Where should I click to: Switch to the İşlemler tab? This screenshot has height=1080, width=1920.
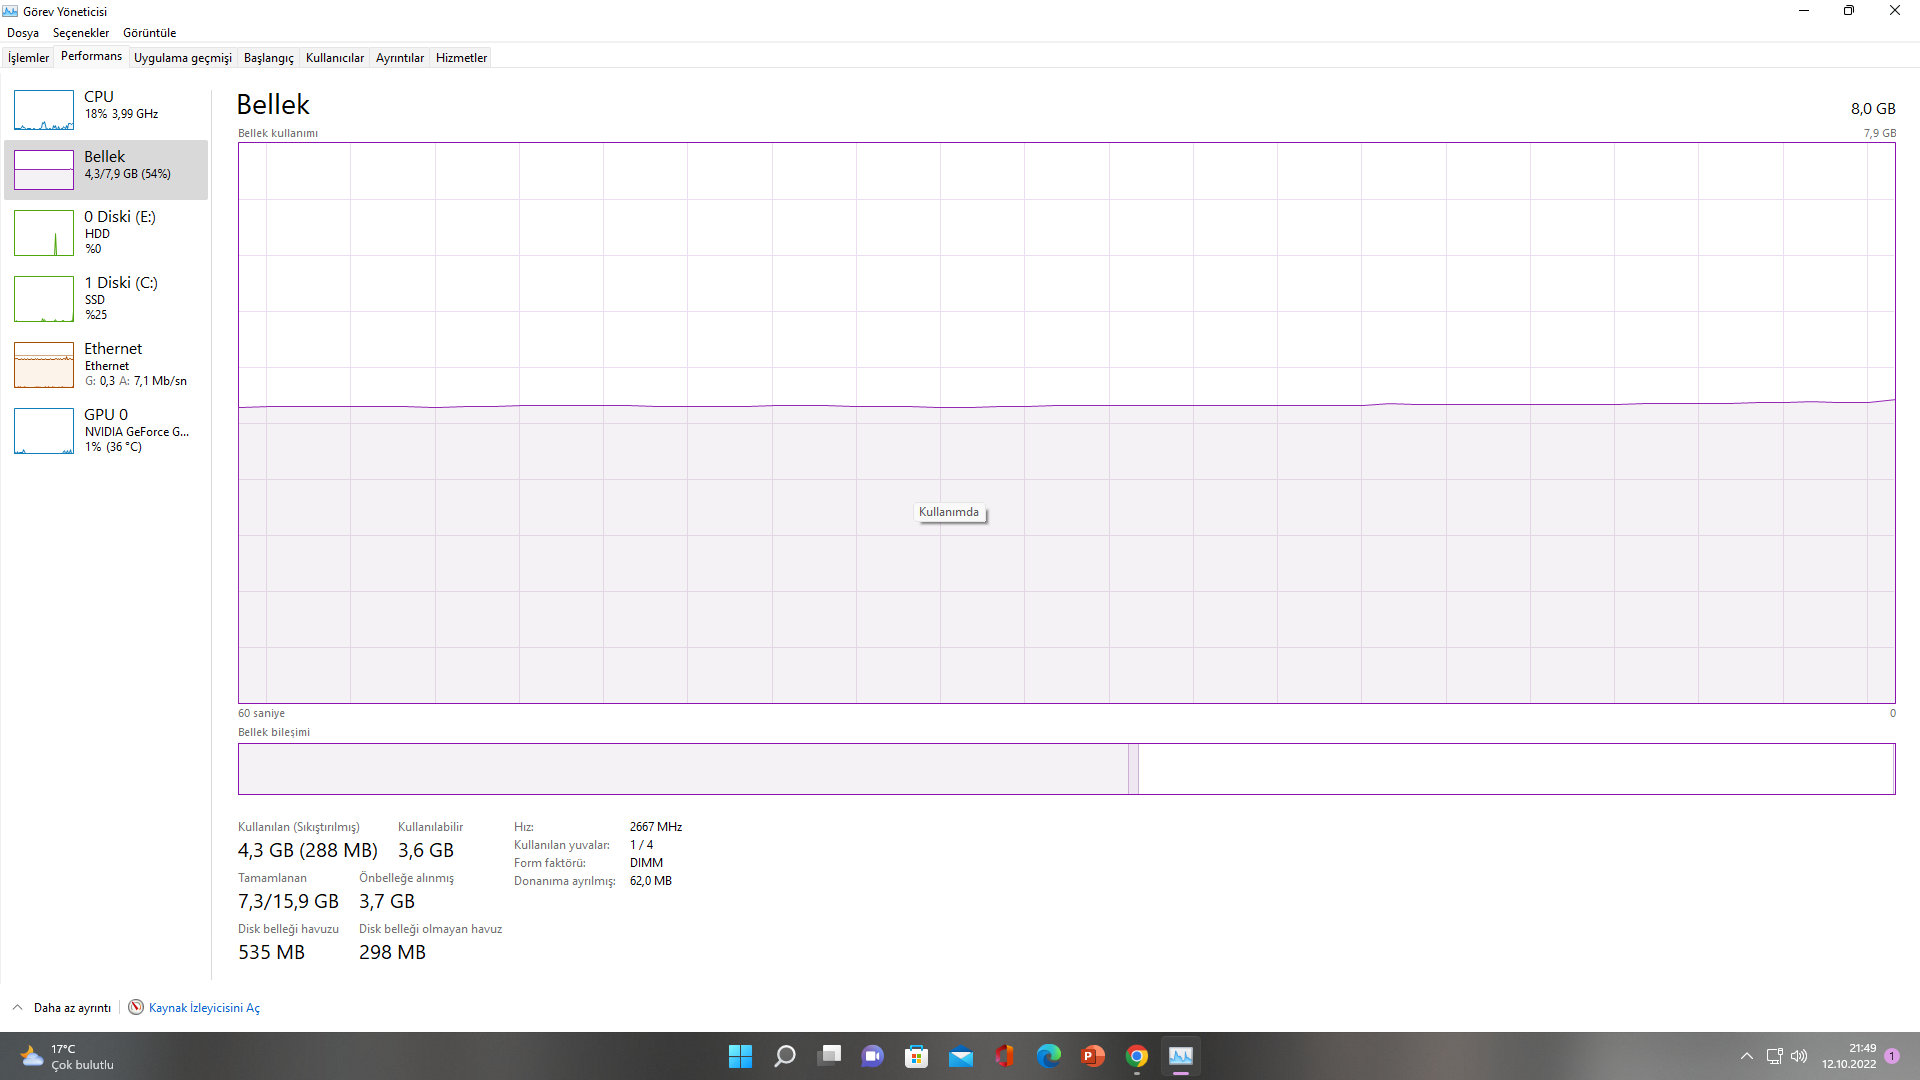tap(28, 58)
